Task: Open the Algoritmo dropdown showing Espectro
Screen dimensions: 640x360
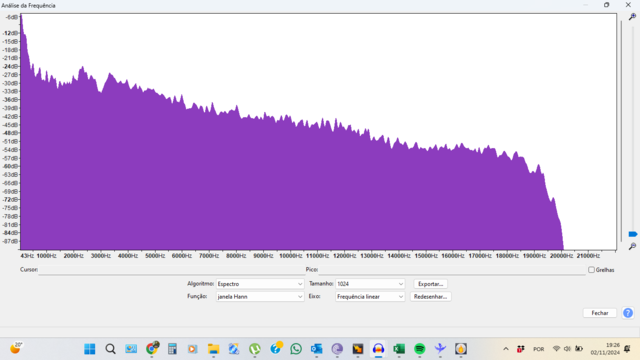Action: coord(260,284)
